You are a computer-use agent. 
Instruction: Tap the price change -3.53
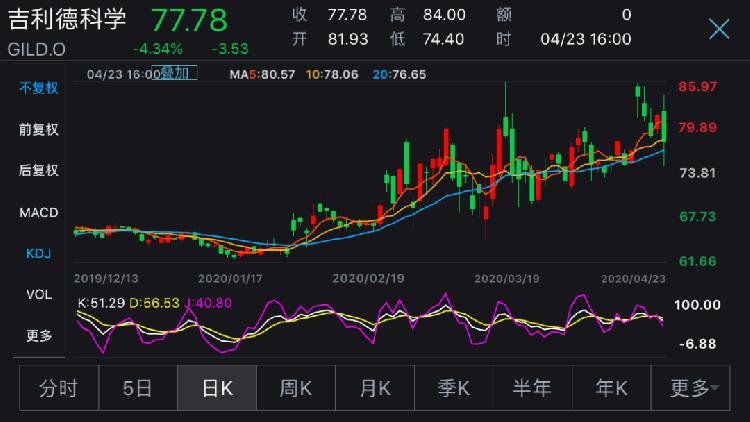[x=230, y=49]
